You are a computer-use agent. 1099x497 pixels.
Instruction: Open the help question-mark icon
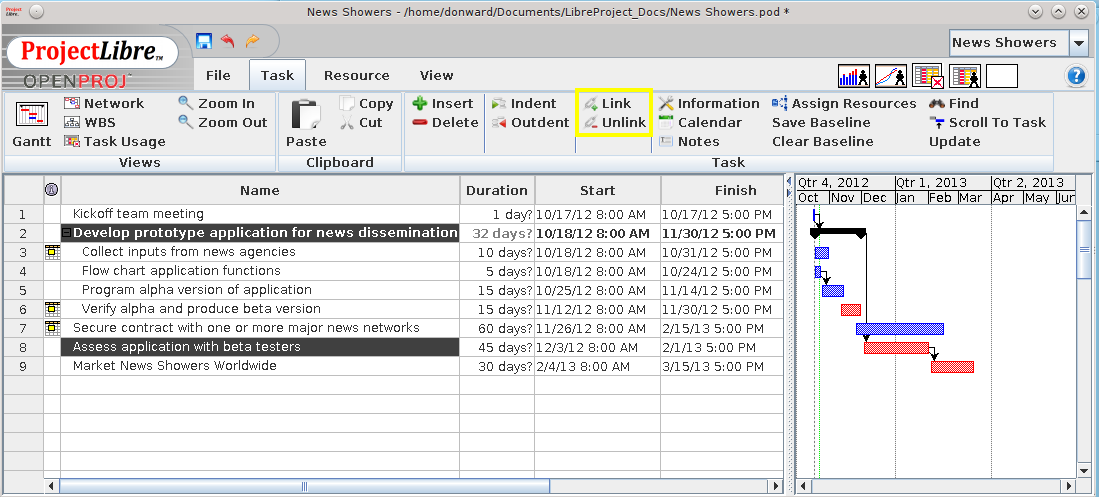click(1076, 76)
